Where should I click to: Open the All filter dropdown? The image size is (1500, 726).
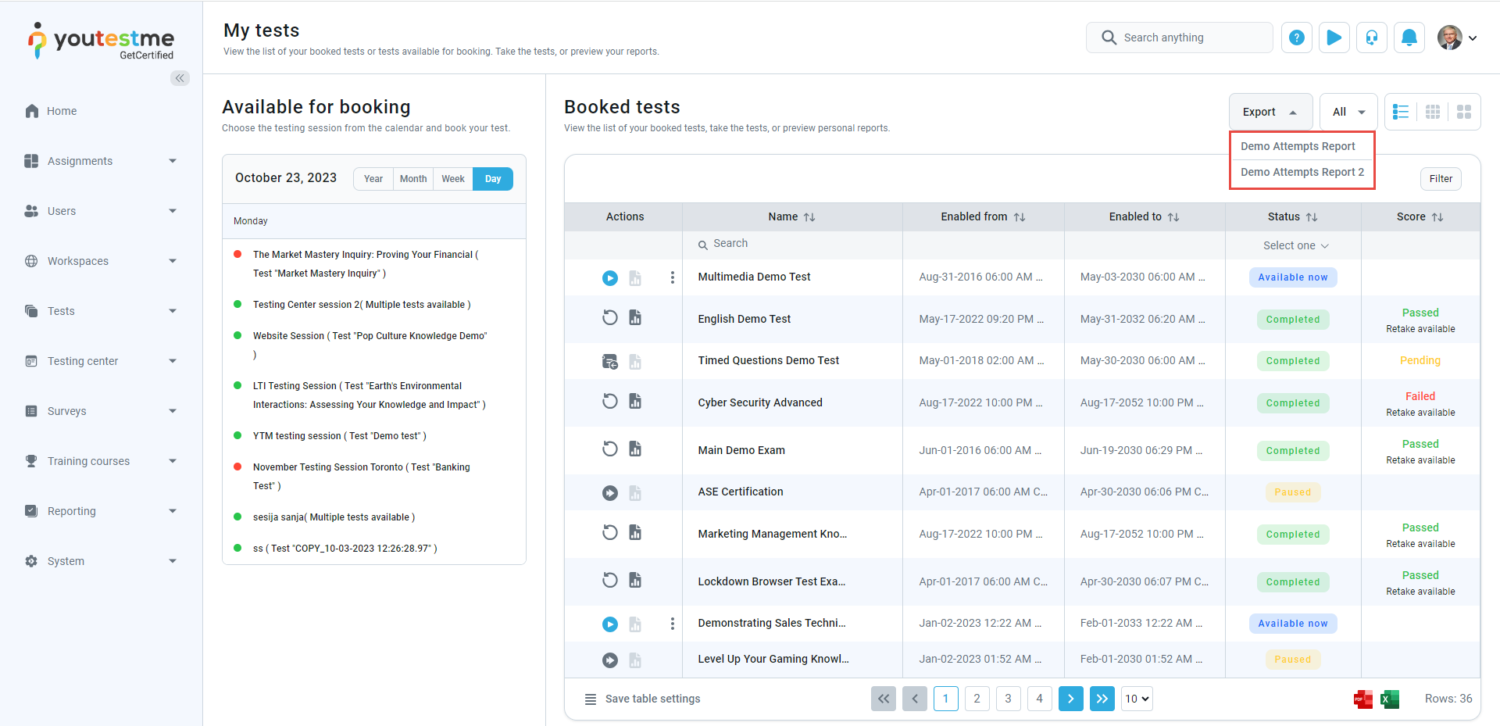point(1348,112)
